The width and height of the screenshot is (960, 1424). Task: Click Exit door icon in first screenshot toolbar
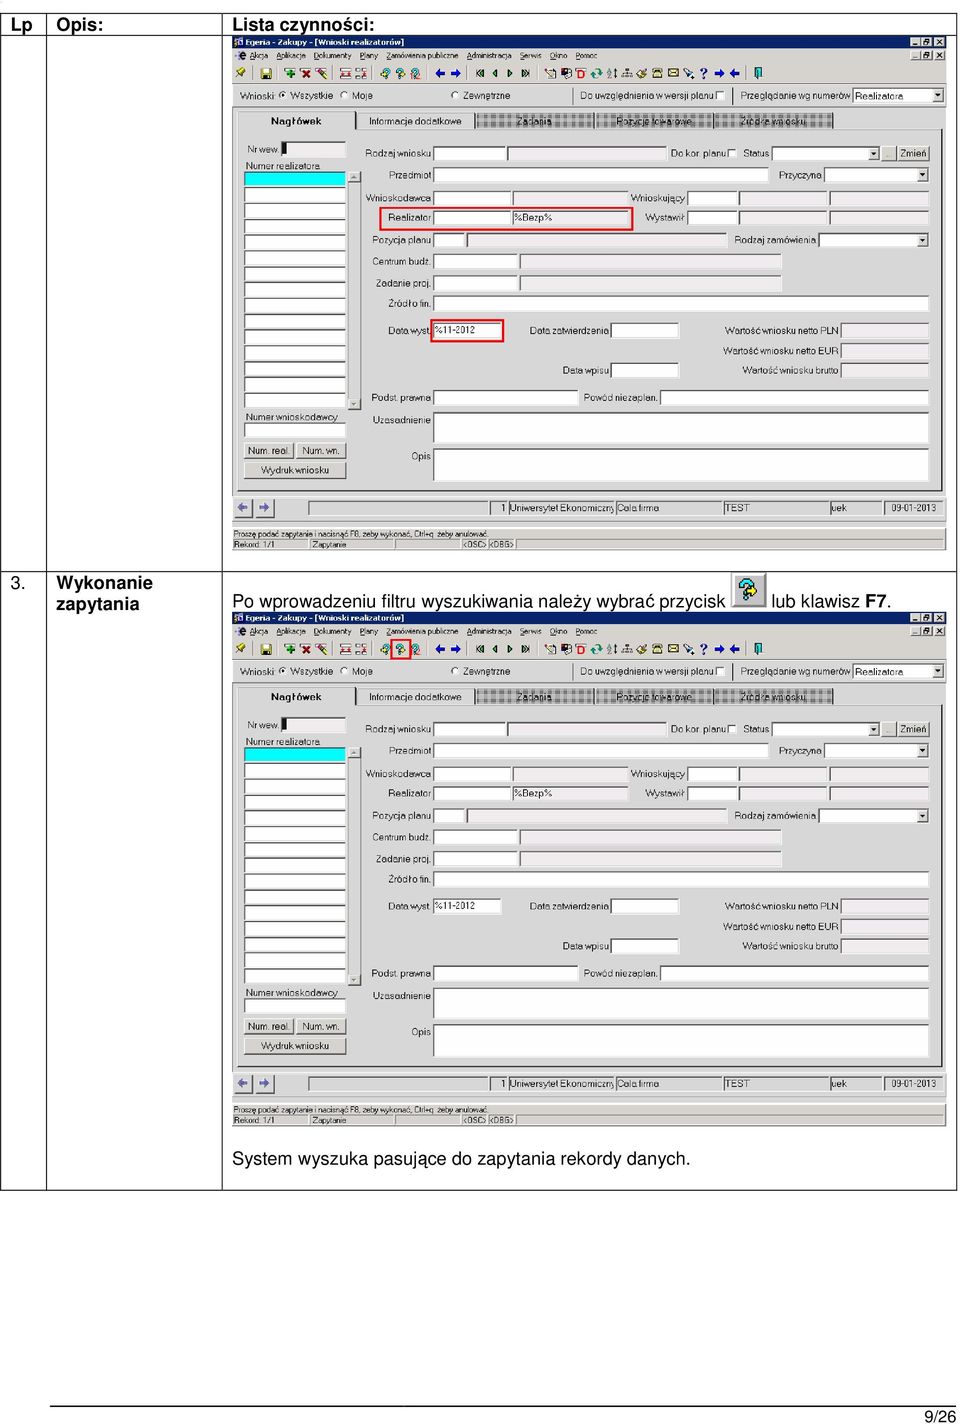[758, 73]
